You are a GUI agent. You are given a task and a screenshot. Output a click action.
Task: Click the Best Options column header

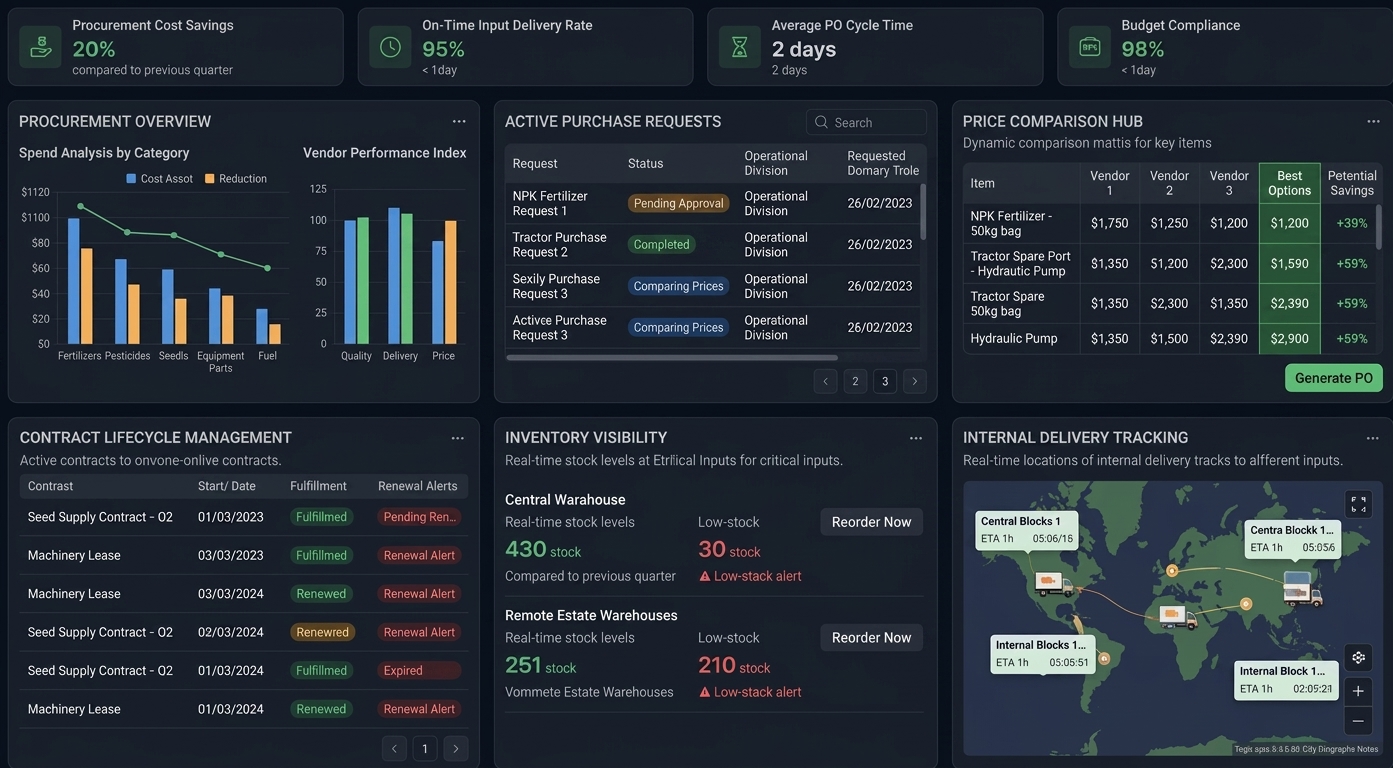tap(1289, 183)
